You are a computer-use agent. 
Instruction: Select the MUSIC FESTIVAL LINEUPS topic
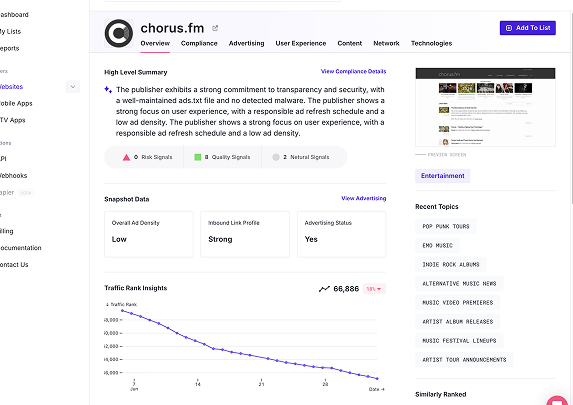click(x=459, y=341)
